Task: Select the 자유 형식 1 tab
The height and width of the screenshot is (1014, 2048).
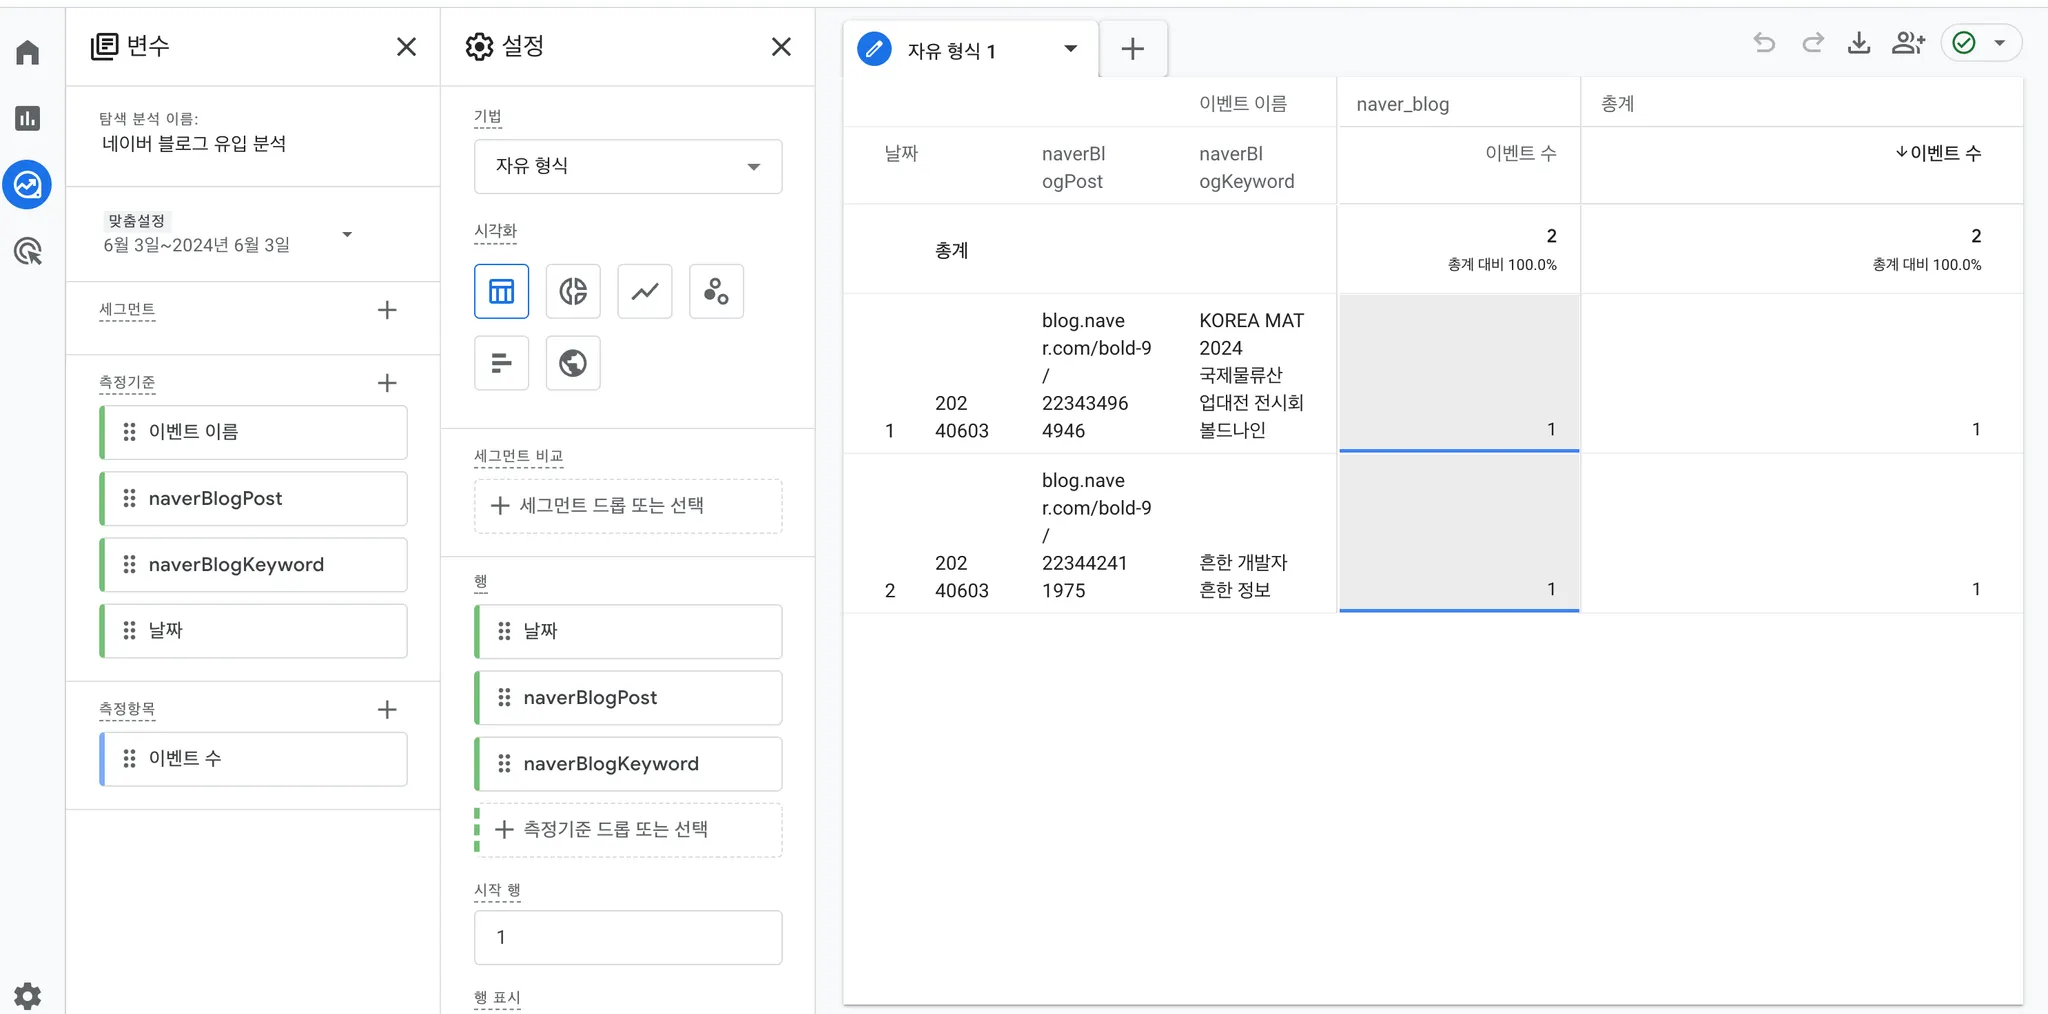Action: coord(950,50)
